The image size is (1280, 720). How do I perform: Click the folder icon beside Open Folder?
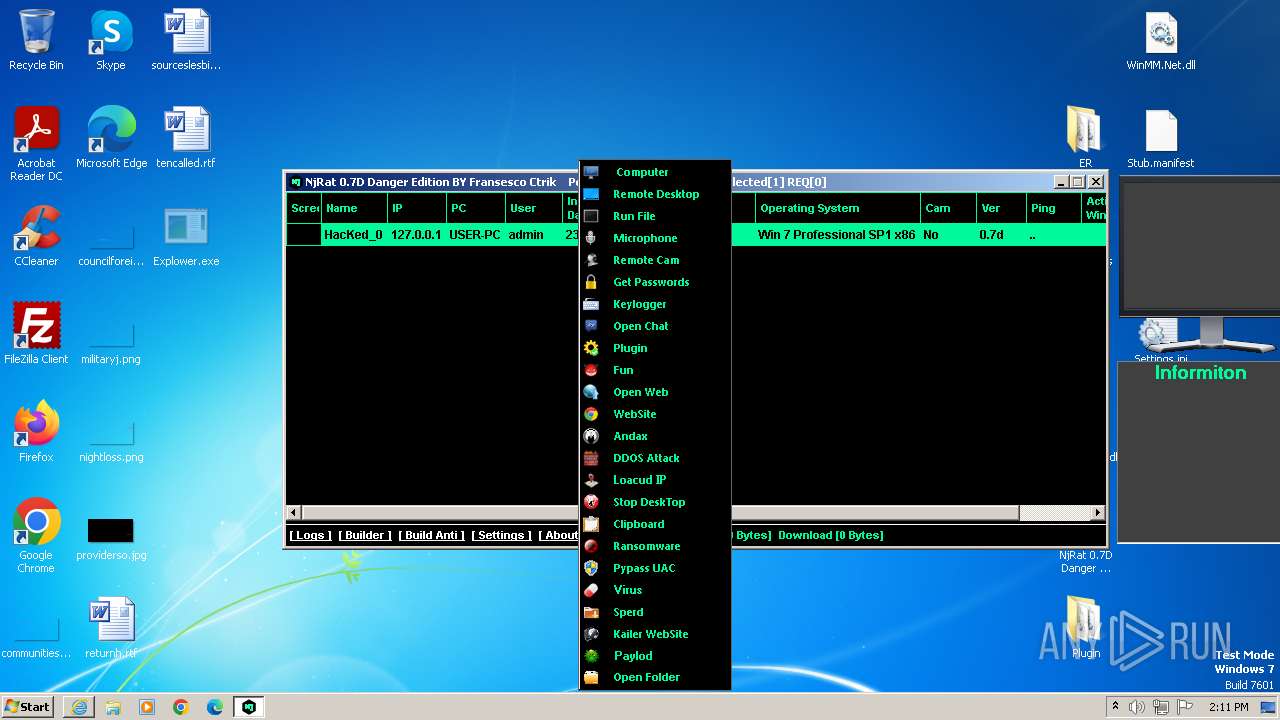click(591, 677)
